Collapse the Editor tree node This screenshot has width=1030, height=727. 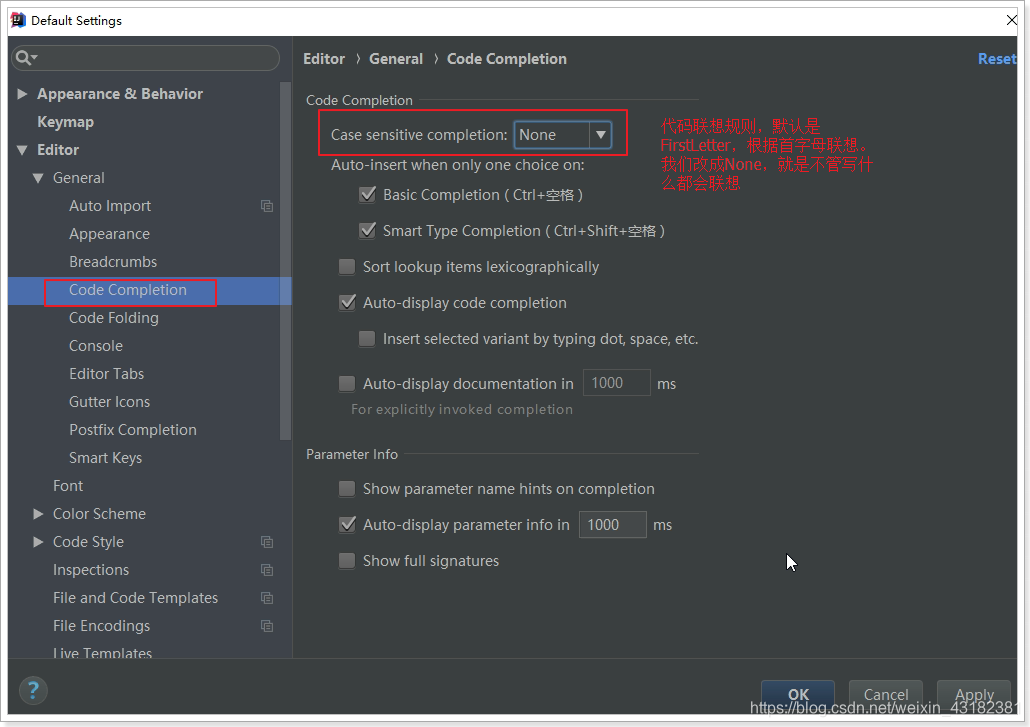(x=22, y=150)
